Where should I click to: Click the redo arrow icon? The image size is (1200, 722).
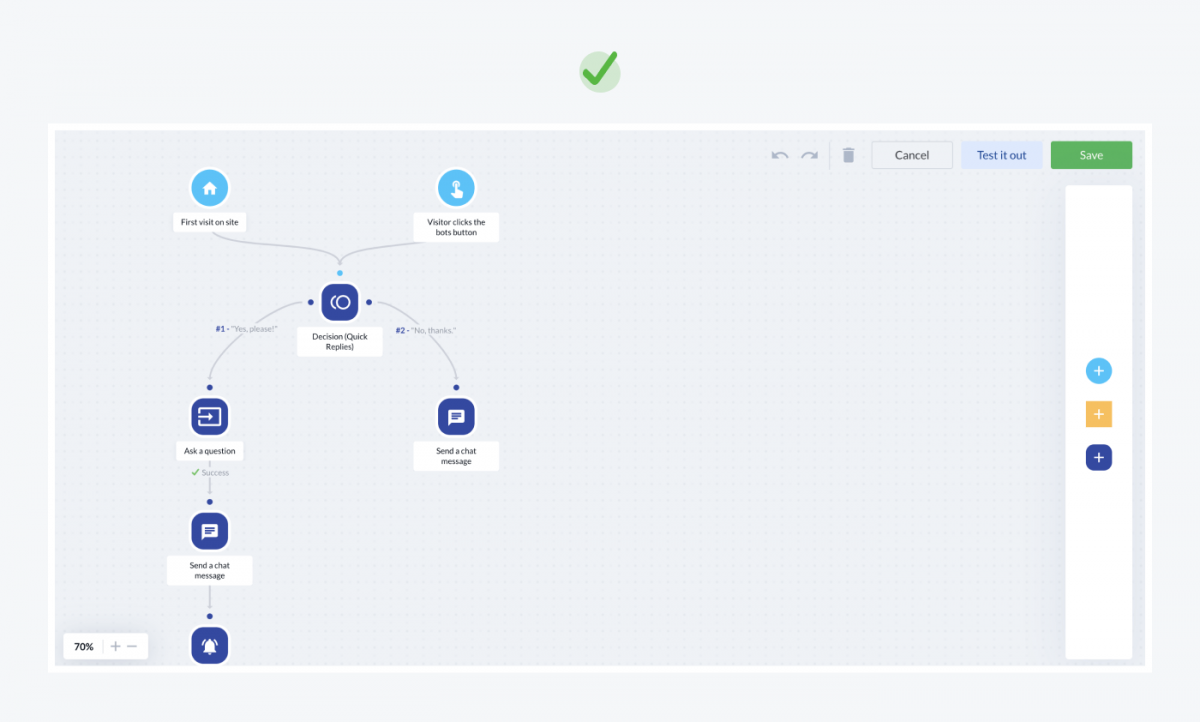point(809,155)
